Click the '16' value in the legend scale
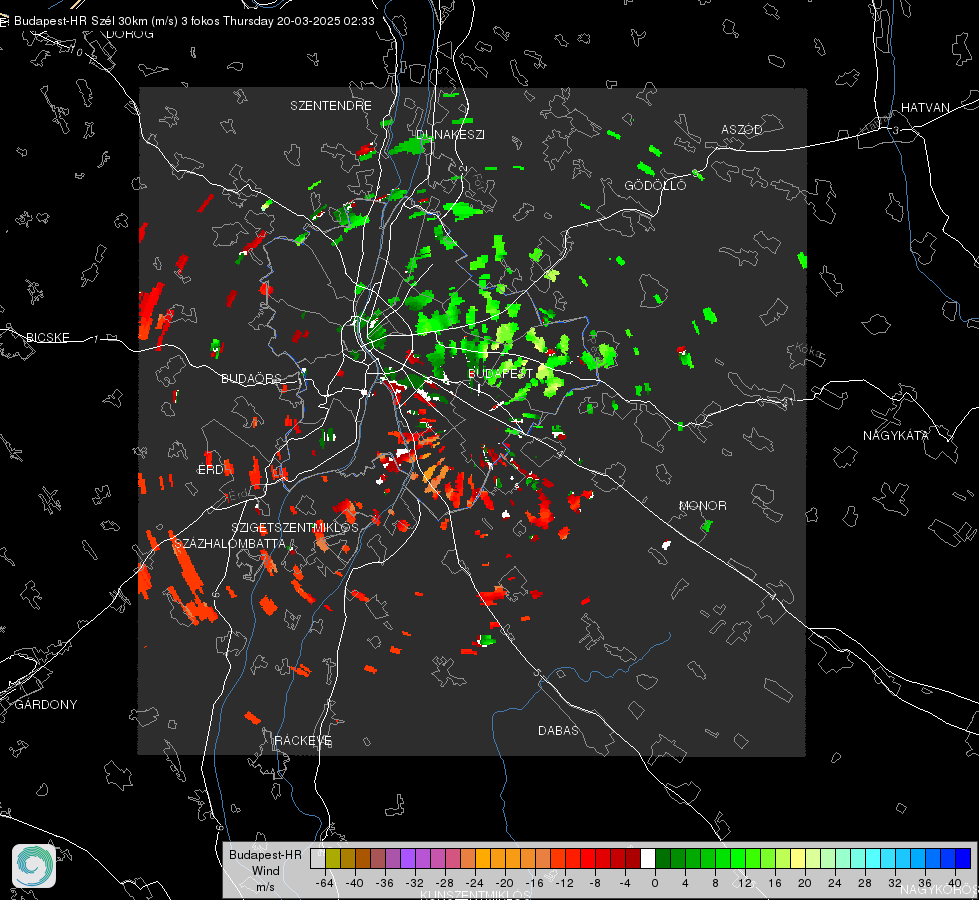The height and width of the screenshot is (900, 979). (x=775, y=883)
